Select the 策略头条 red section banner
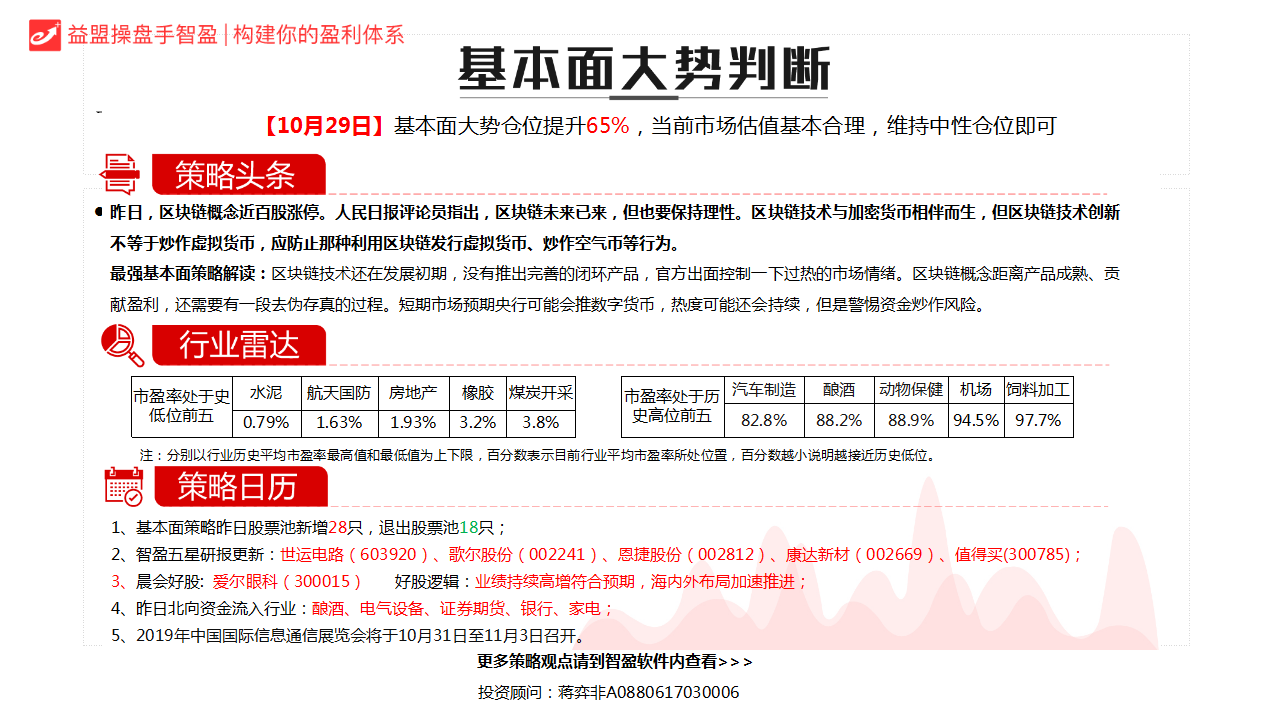 [238, 175]
